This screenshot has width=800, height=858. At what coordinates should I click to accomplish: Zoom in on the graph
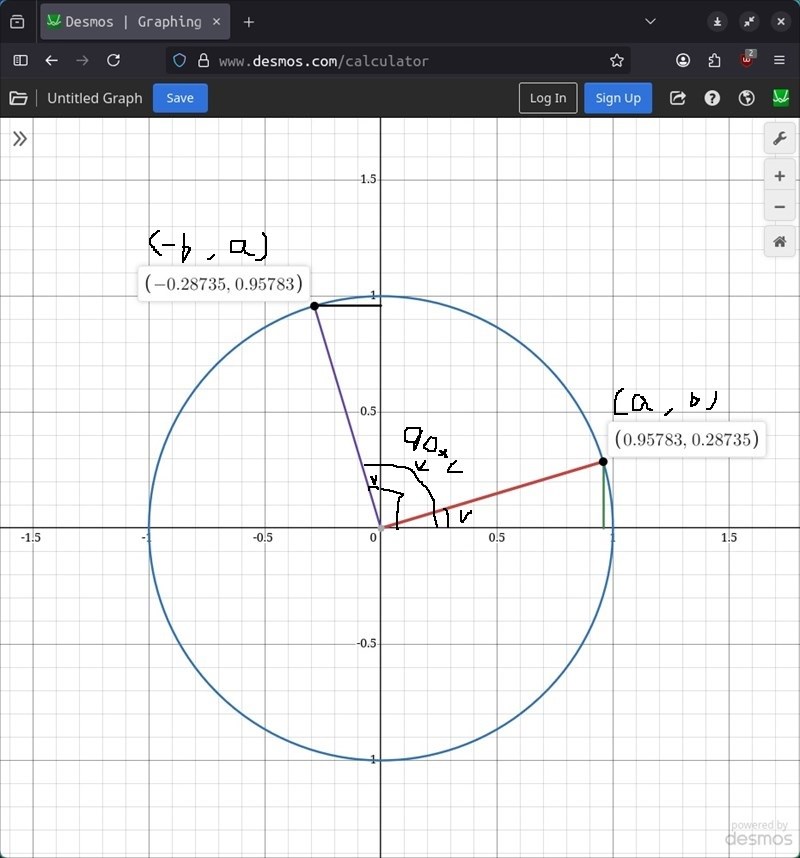tap(779, 176)
